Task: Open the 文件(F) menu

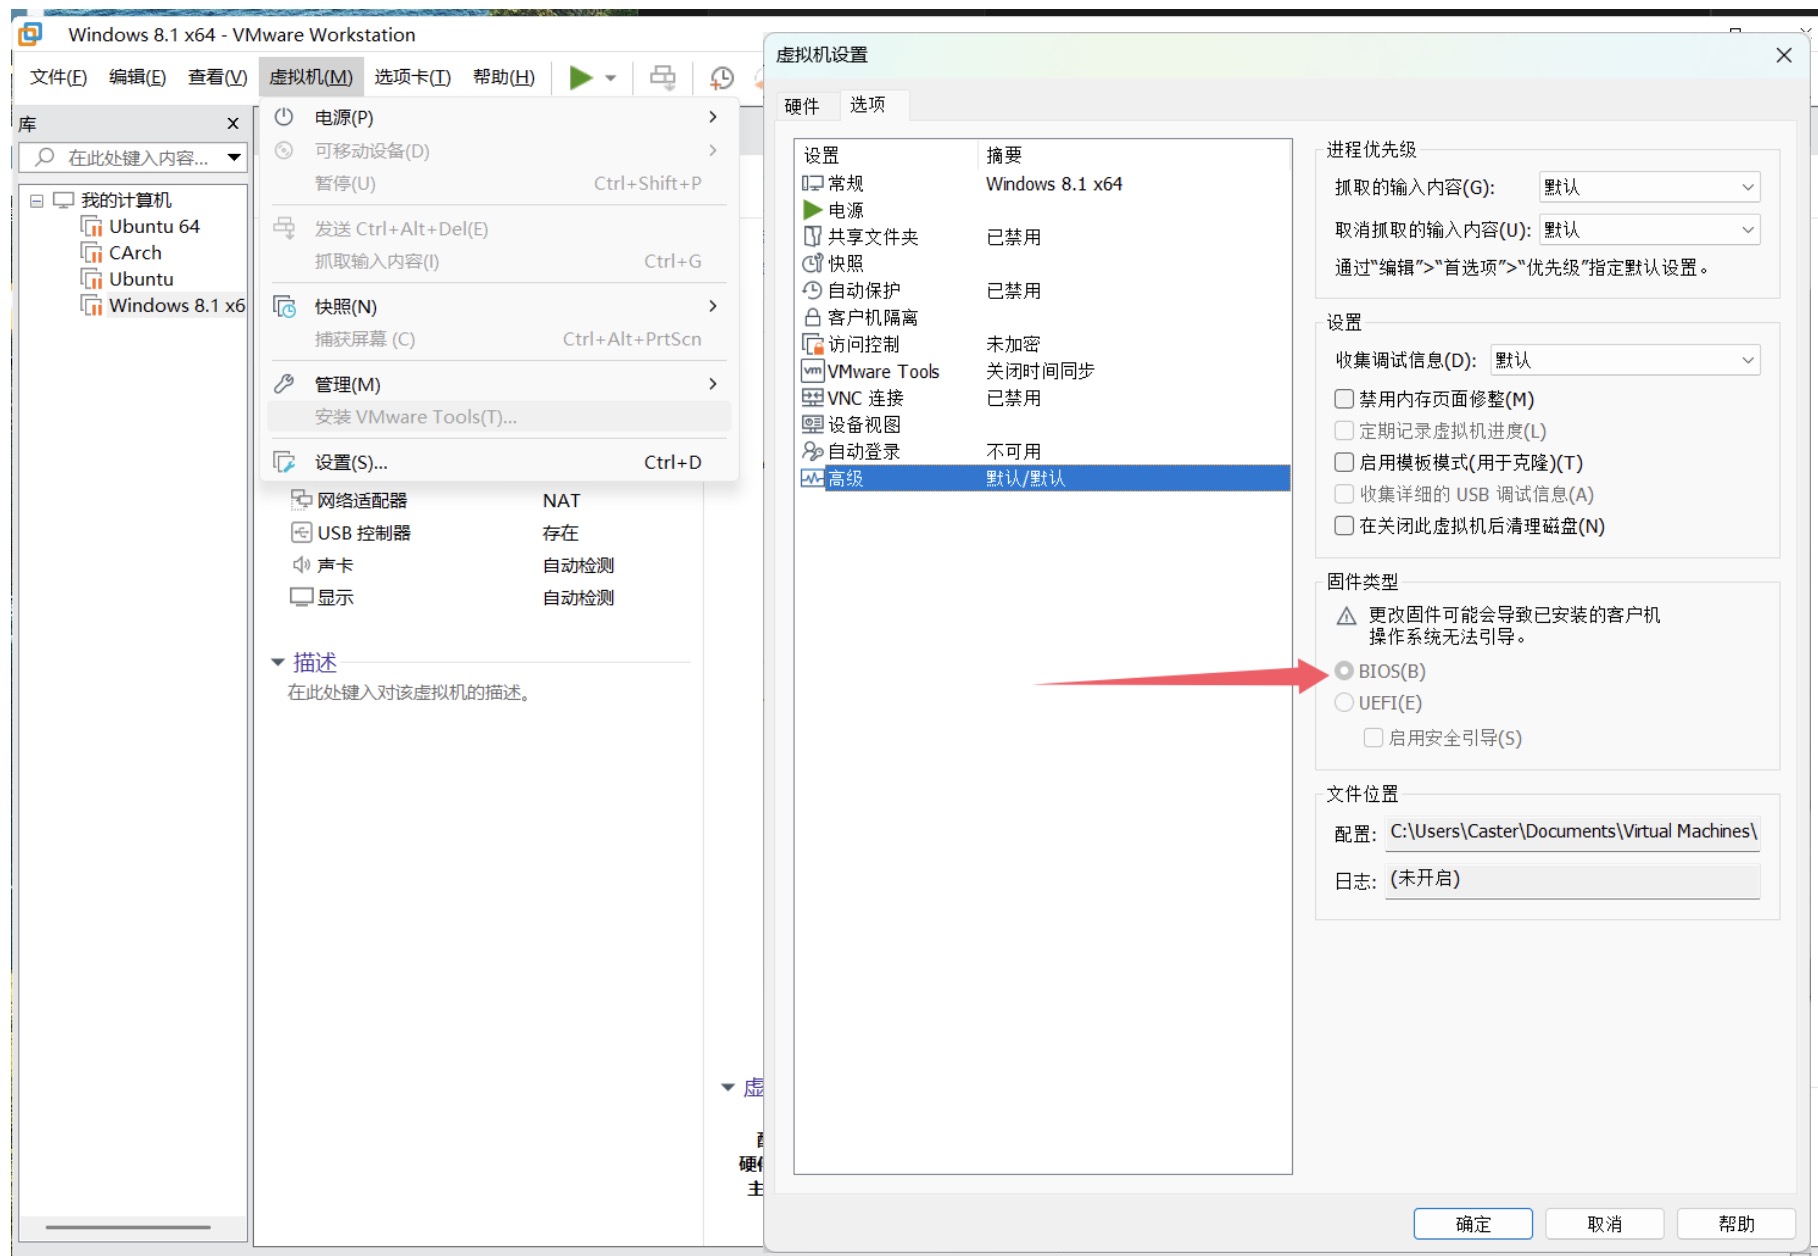Action: tap(58, 77)
